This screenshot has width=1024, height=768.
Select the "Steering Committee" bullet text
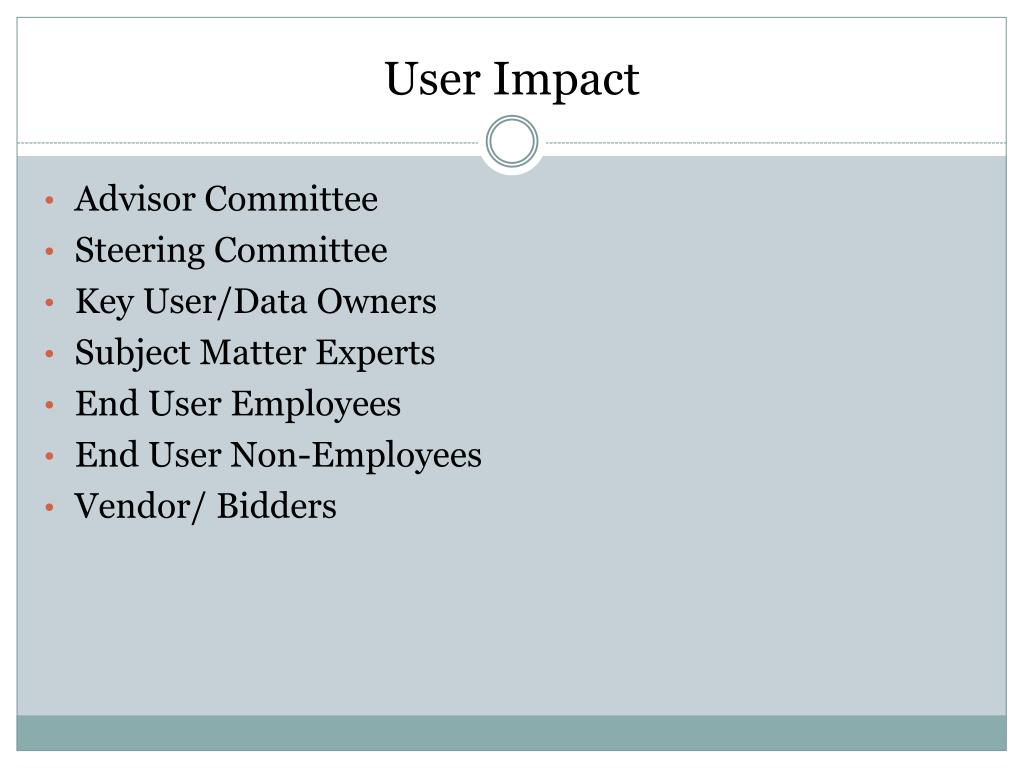click(x=231, y=250)
